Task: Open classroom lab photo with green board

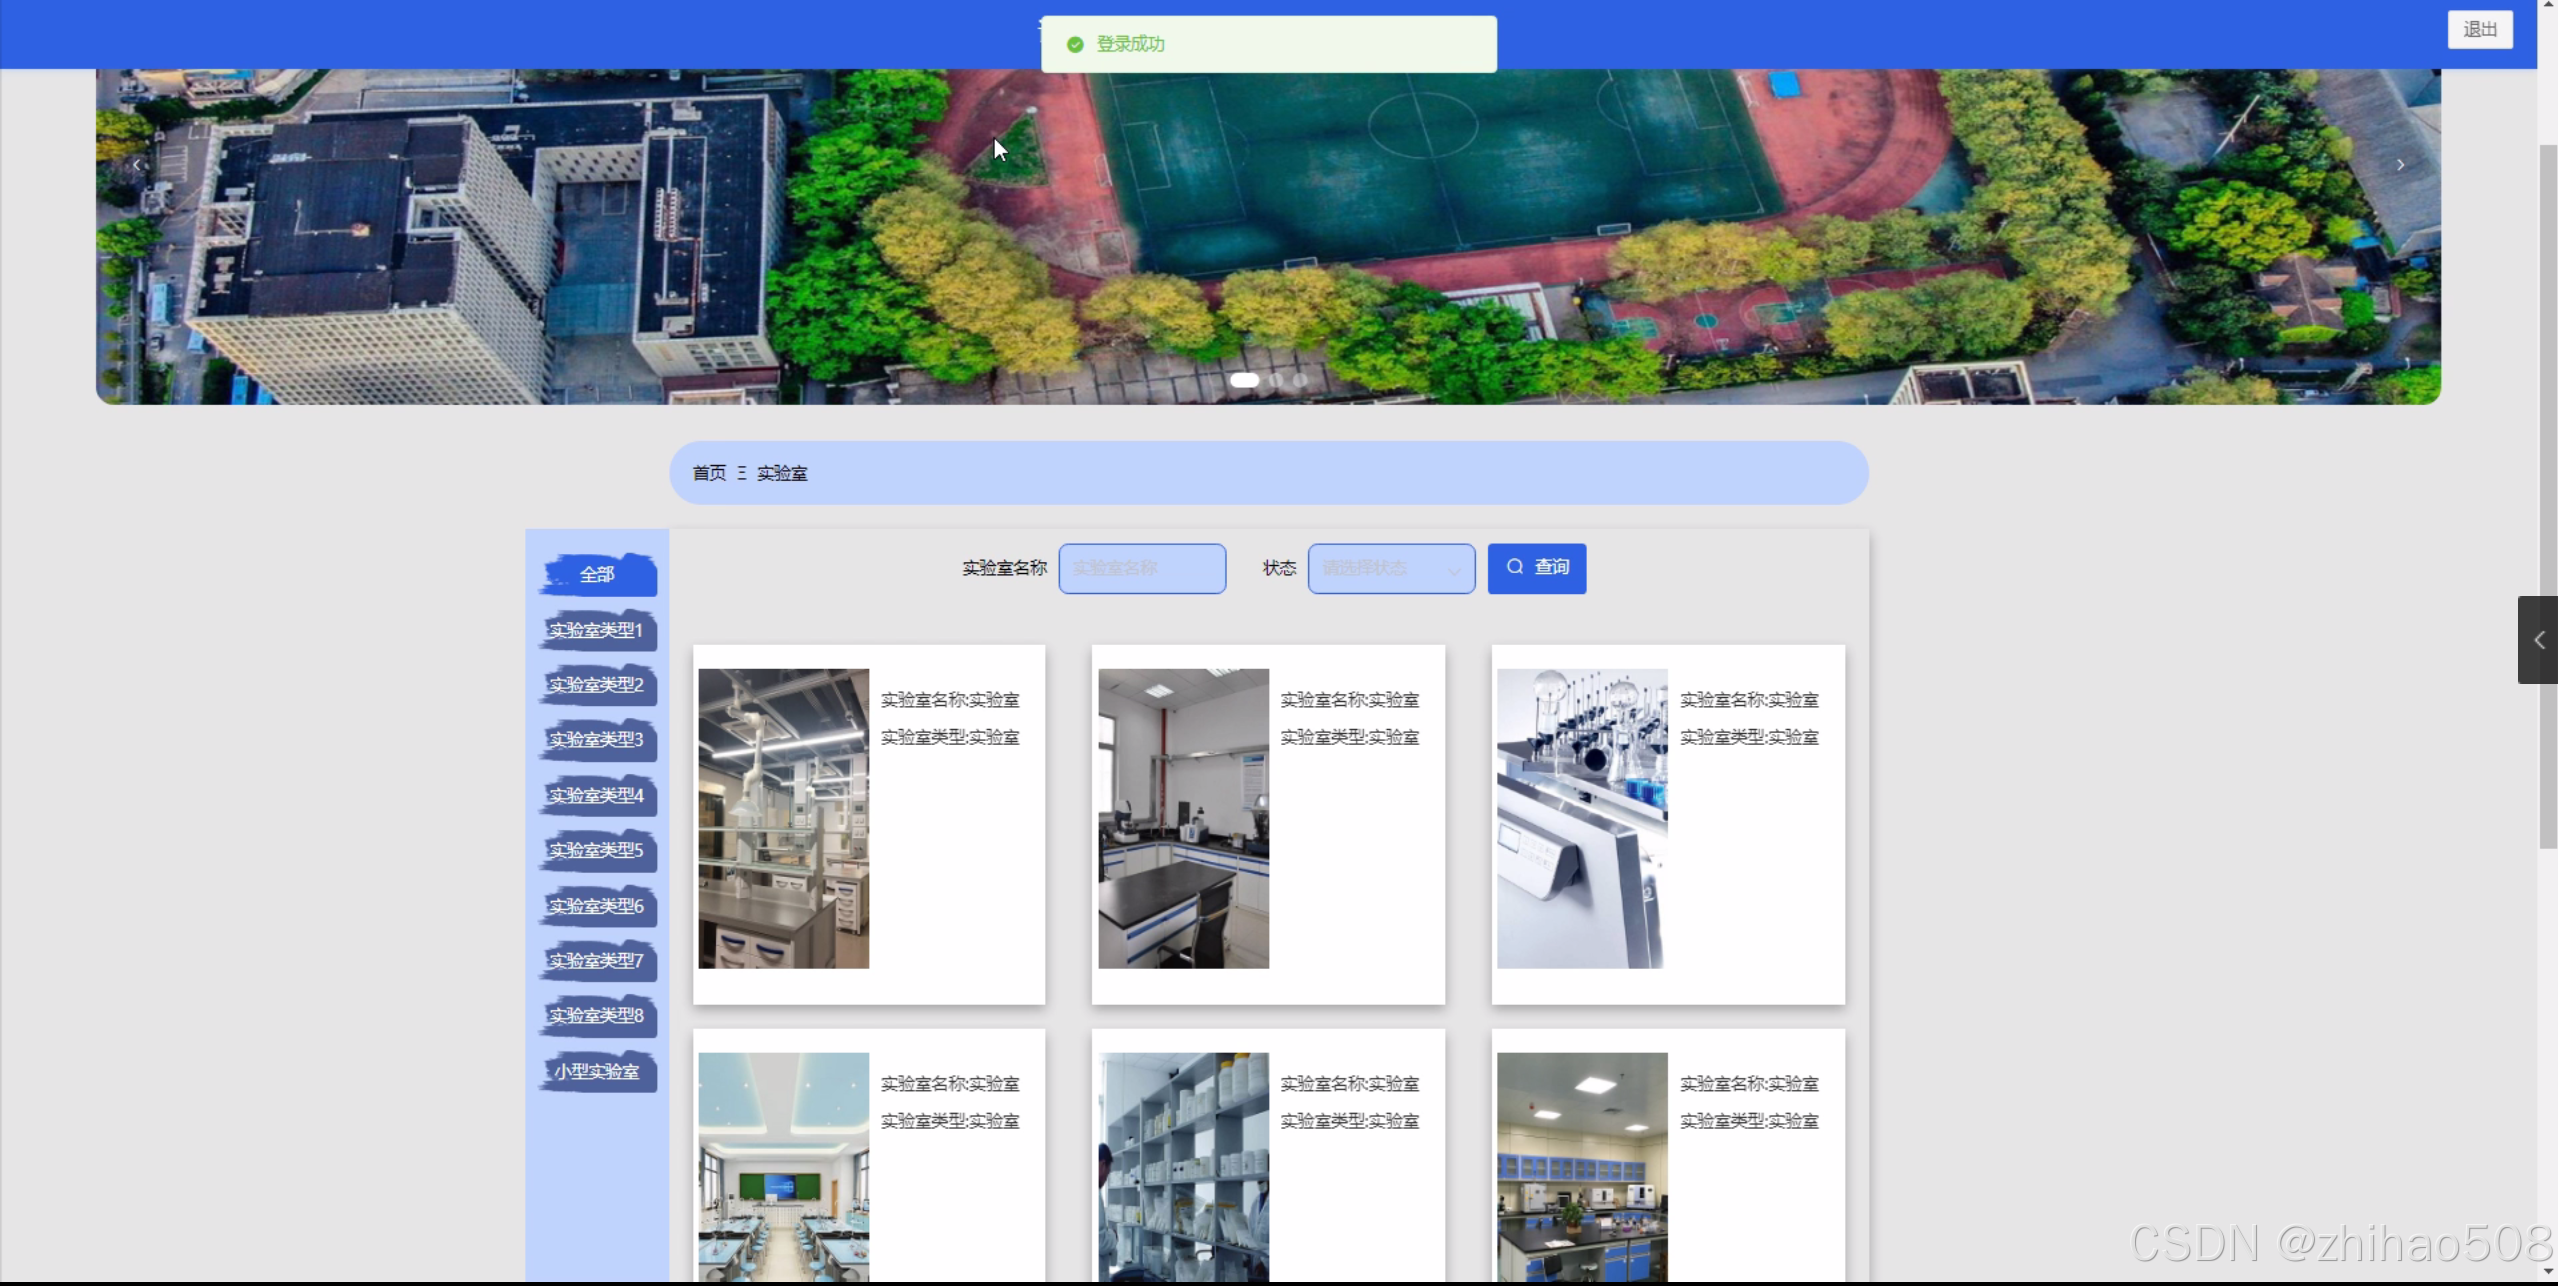Action: [783, 1165]
